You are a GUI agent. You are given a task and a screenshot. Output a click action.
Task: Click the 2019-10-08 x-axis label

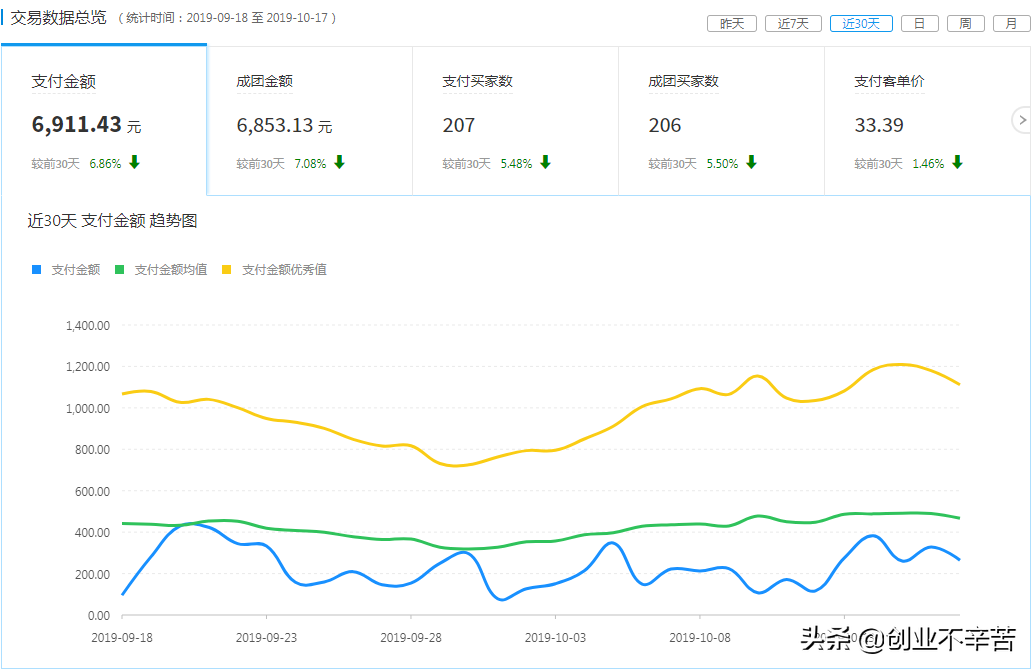click(x=700, y=637)
